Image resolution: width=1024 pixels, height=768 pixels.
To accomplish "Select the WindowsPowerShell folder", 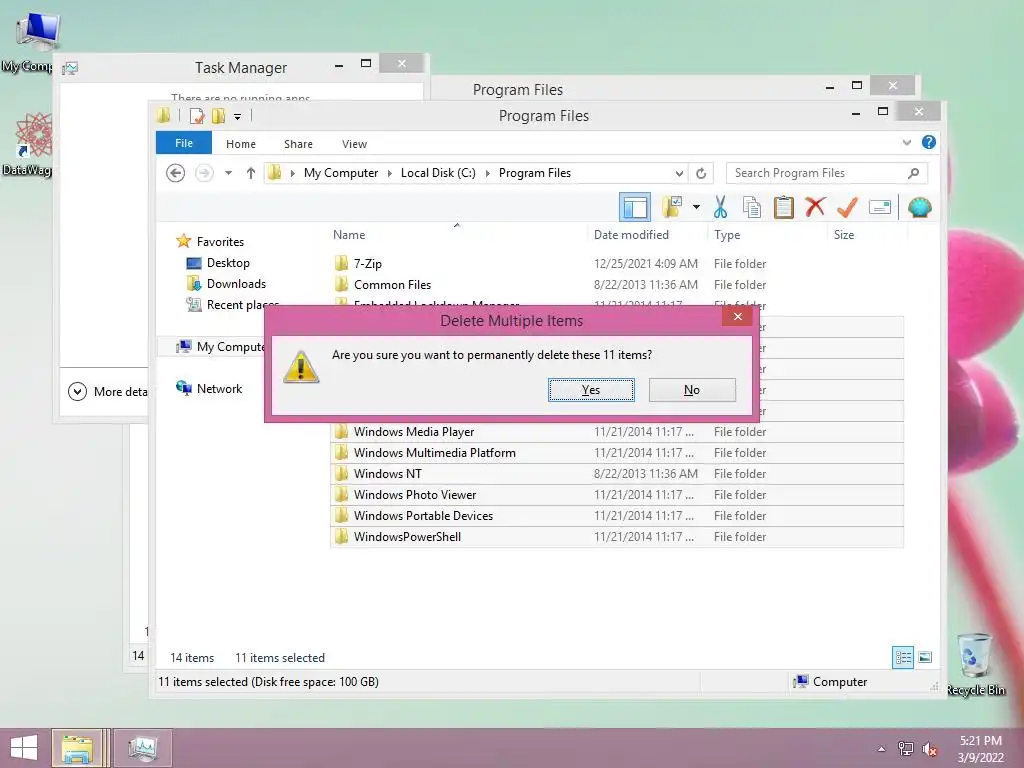I will tap(617, 537).
